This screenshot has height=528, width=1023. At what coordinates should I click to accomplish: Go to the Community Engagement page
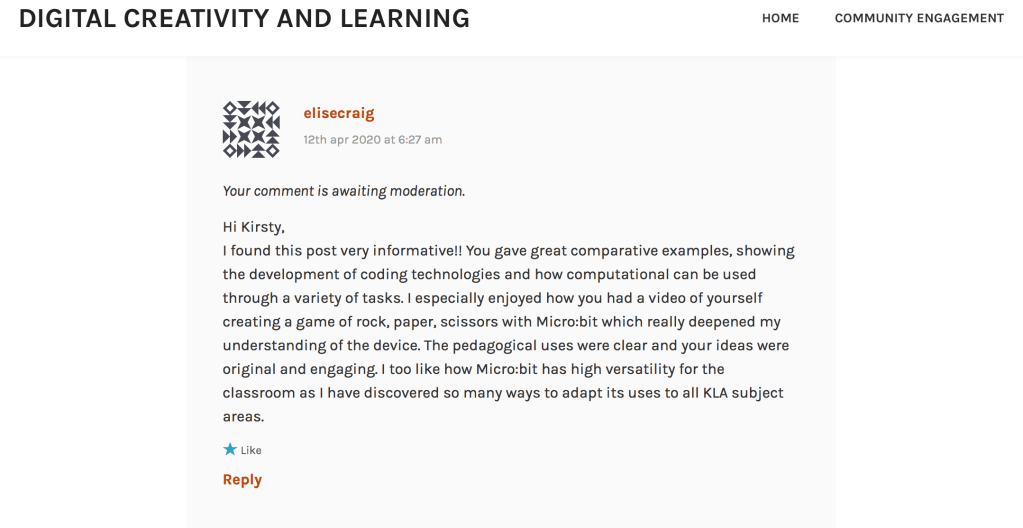click(919, 18)
